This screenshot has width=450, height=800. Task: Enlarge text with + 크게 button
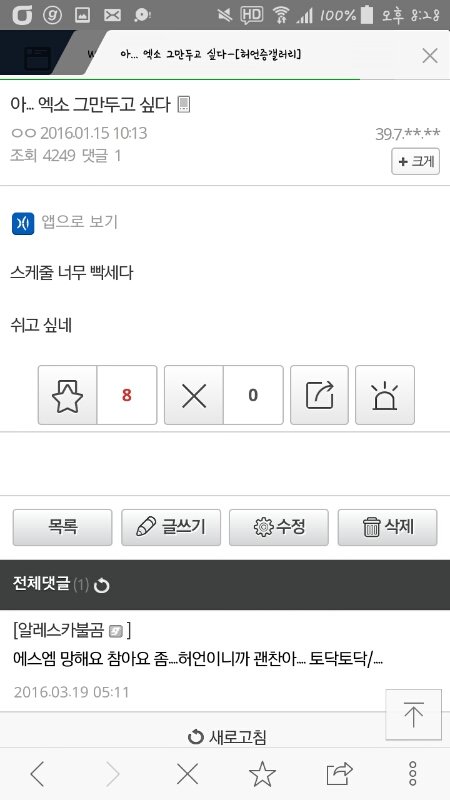pyautogui.click(x=415, y=162)
